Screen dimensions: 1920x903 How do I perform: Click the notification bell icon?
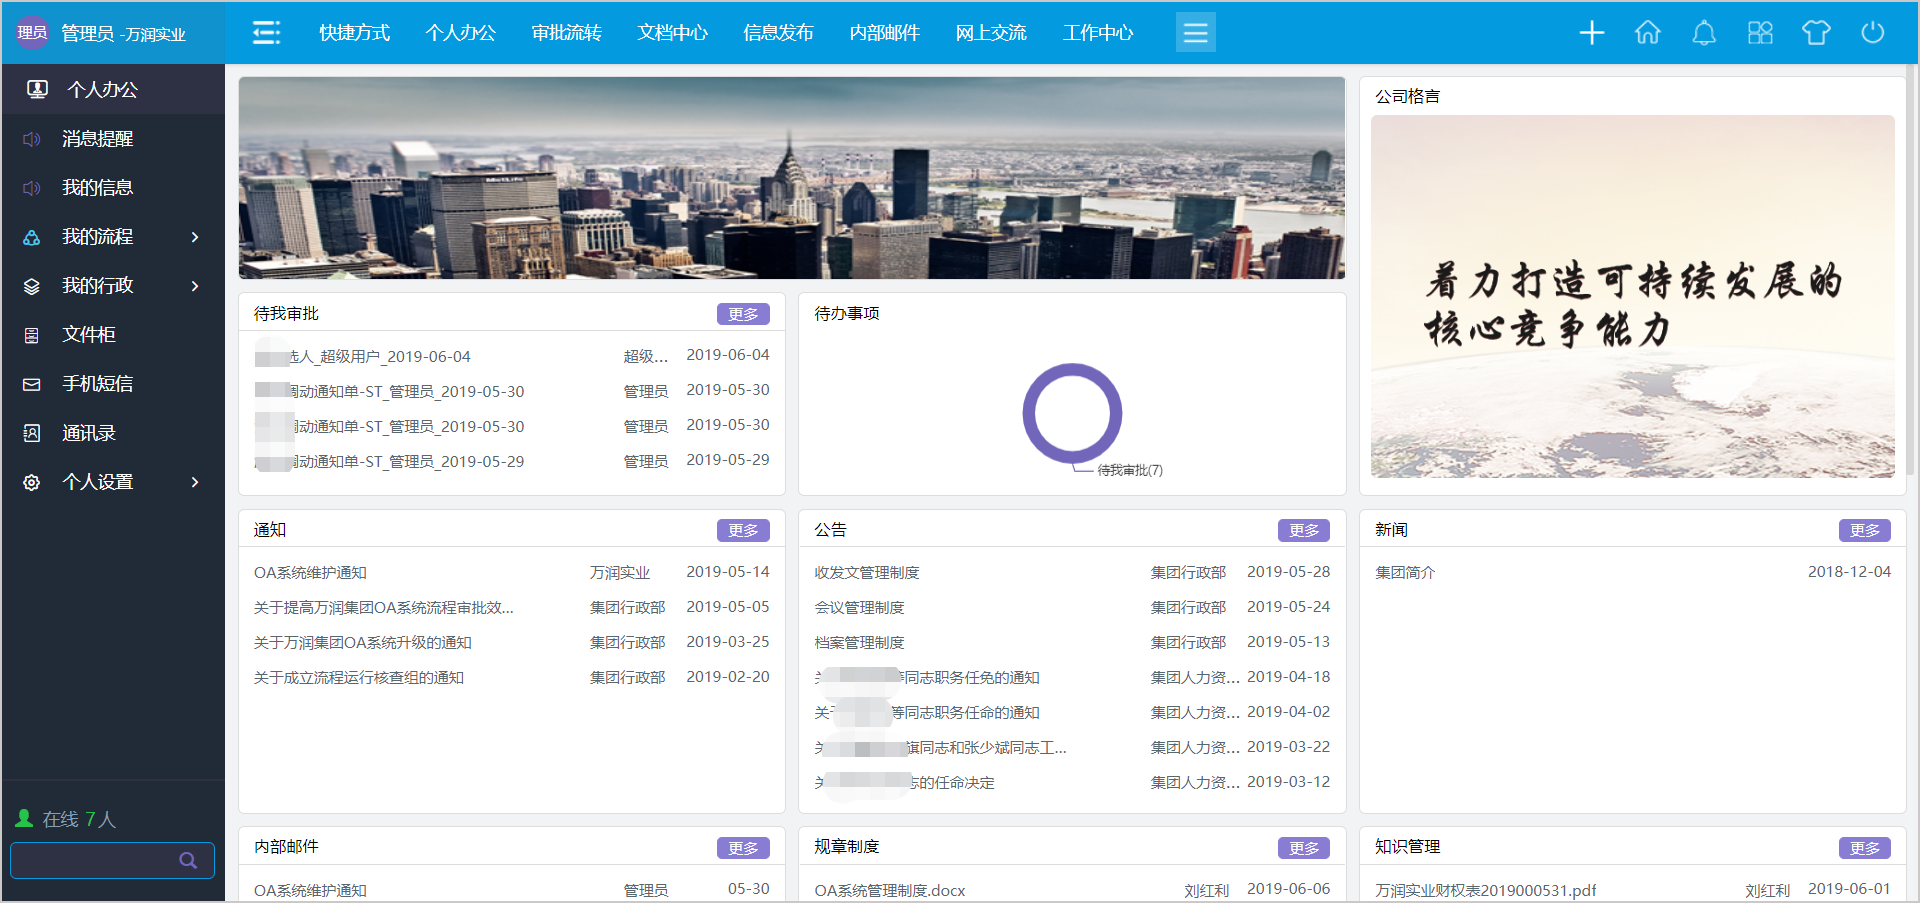(x=1703, y=32)
